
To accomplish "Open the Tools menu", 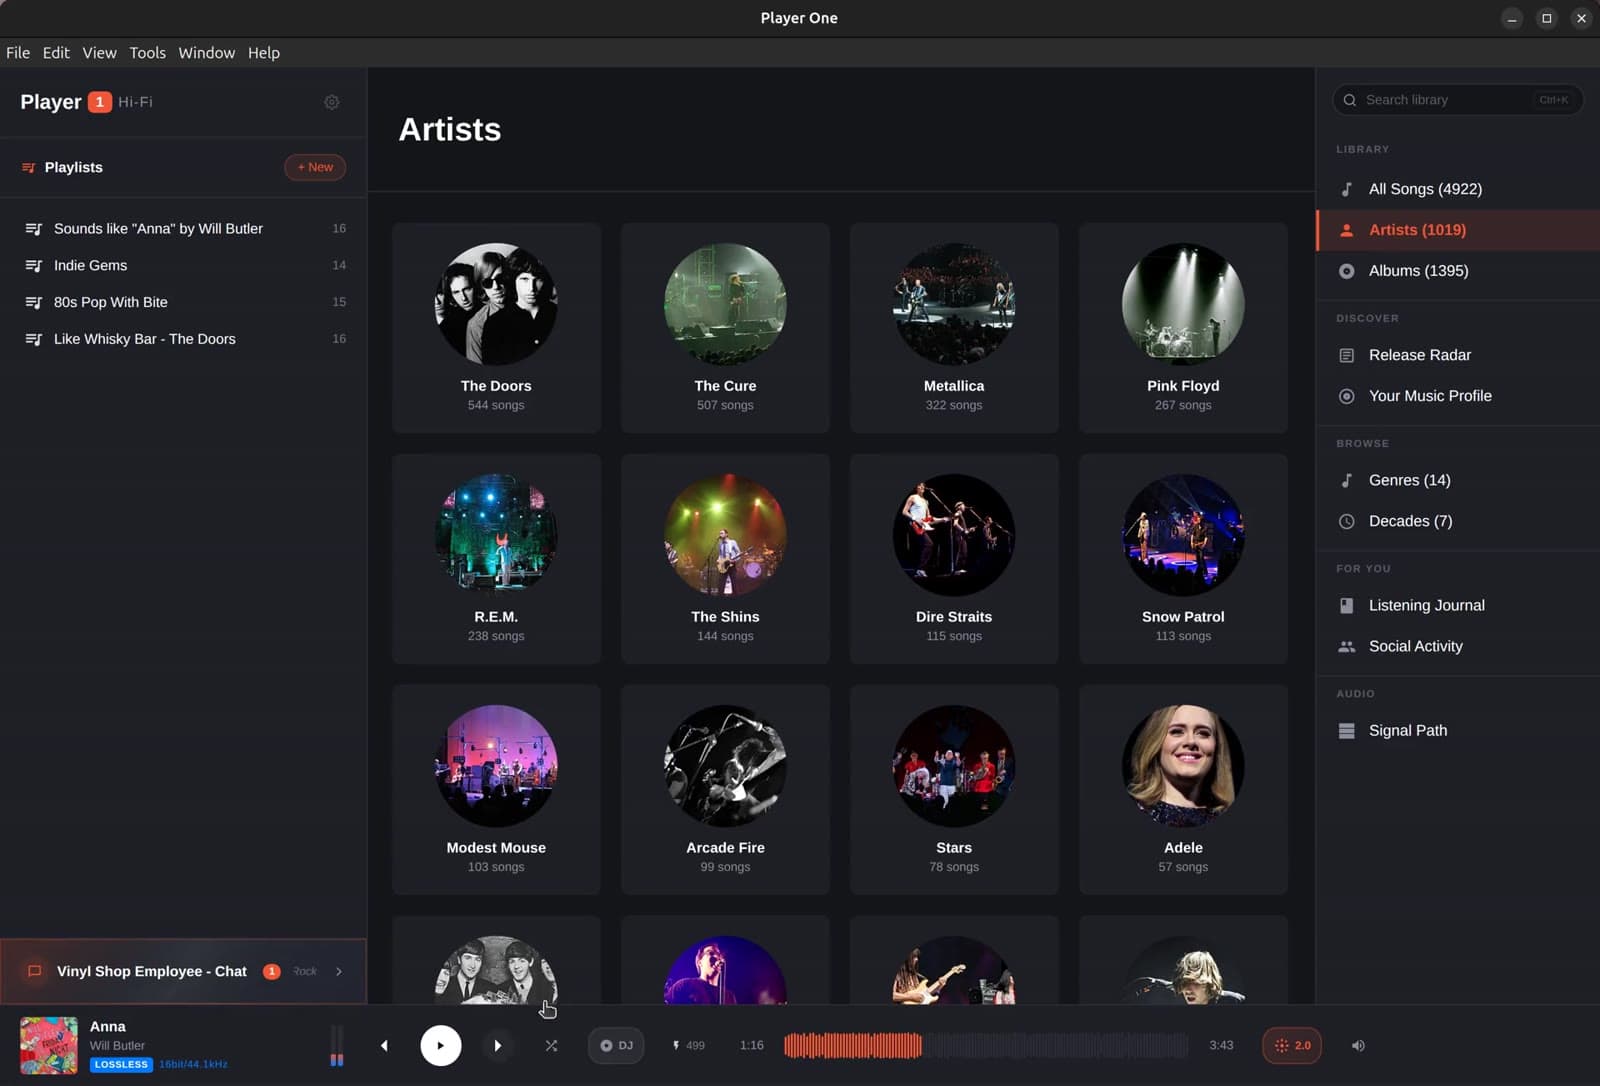I will (x=147, y=53).
